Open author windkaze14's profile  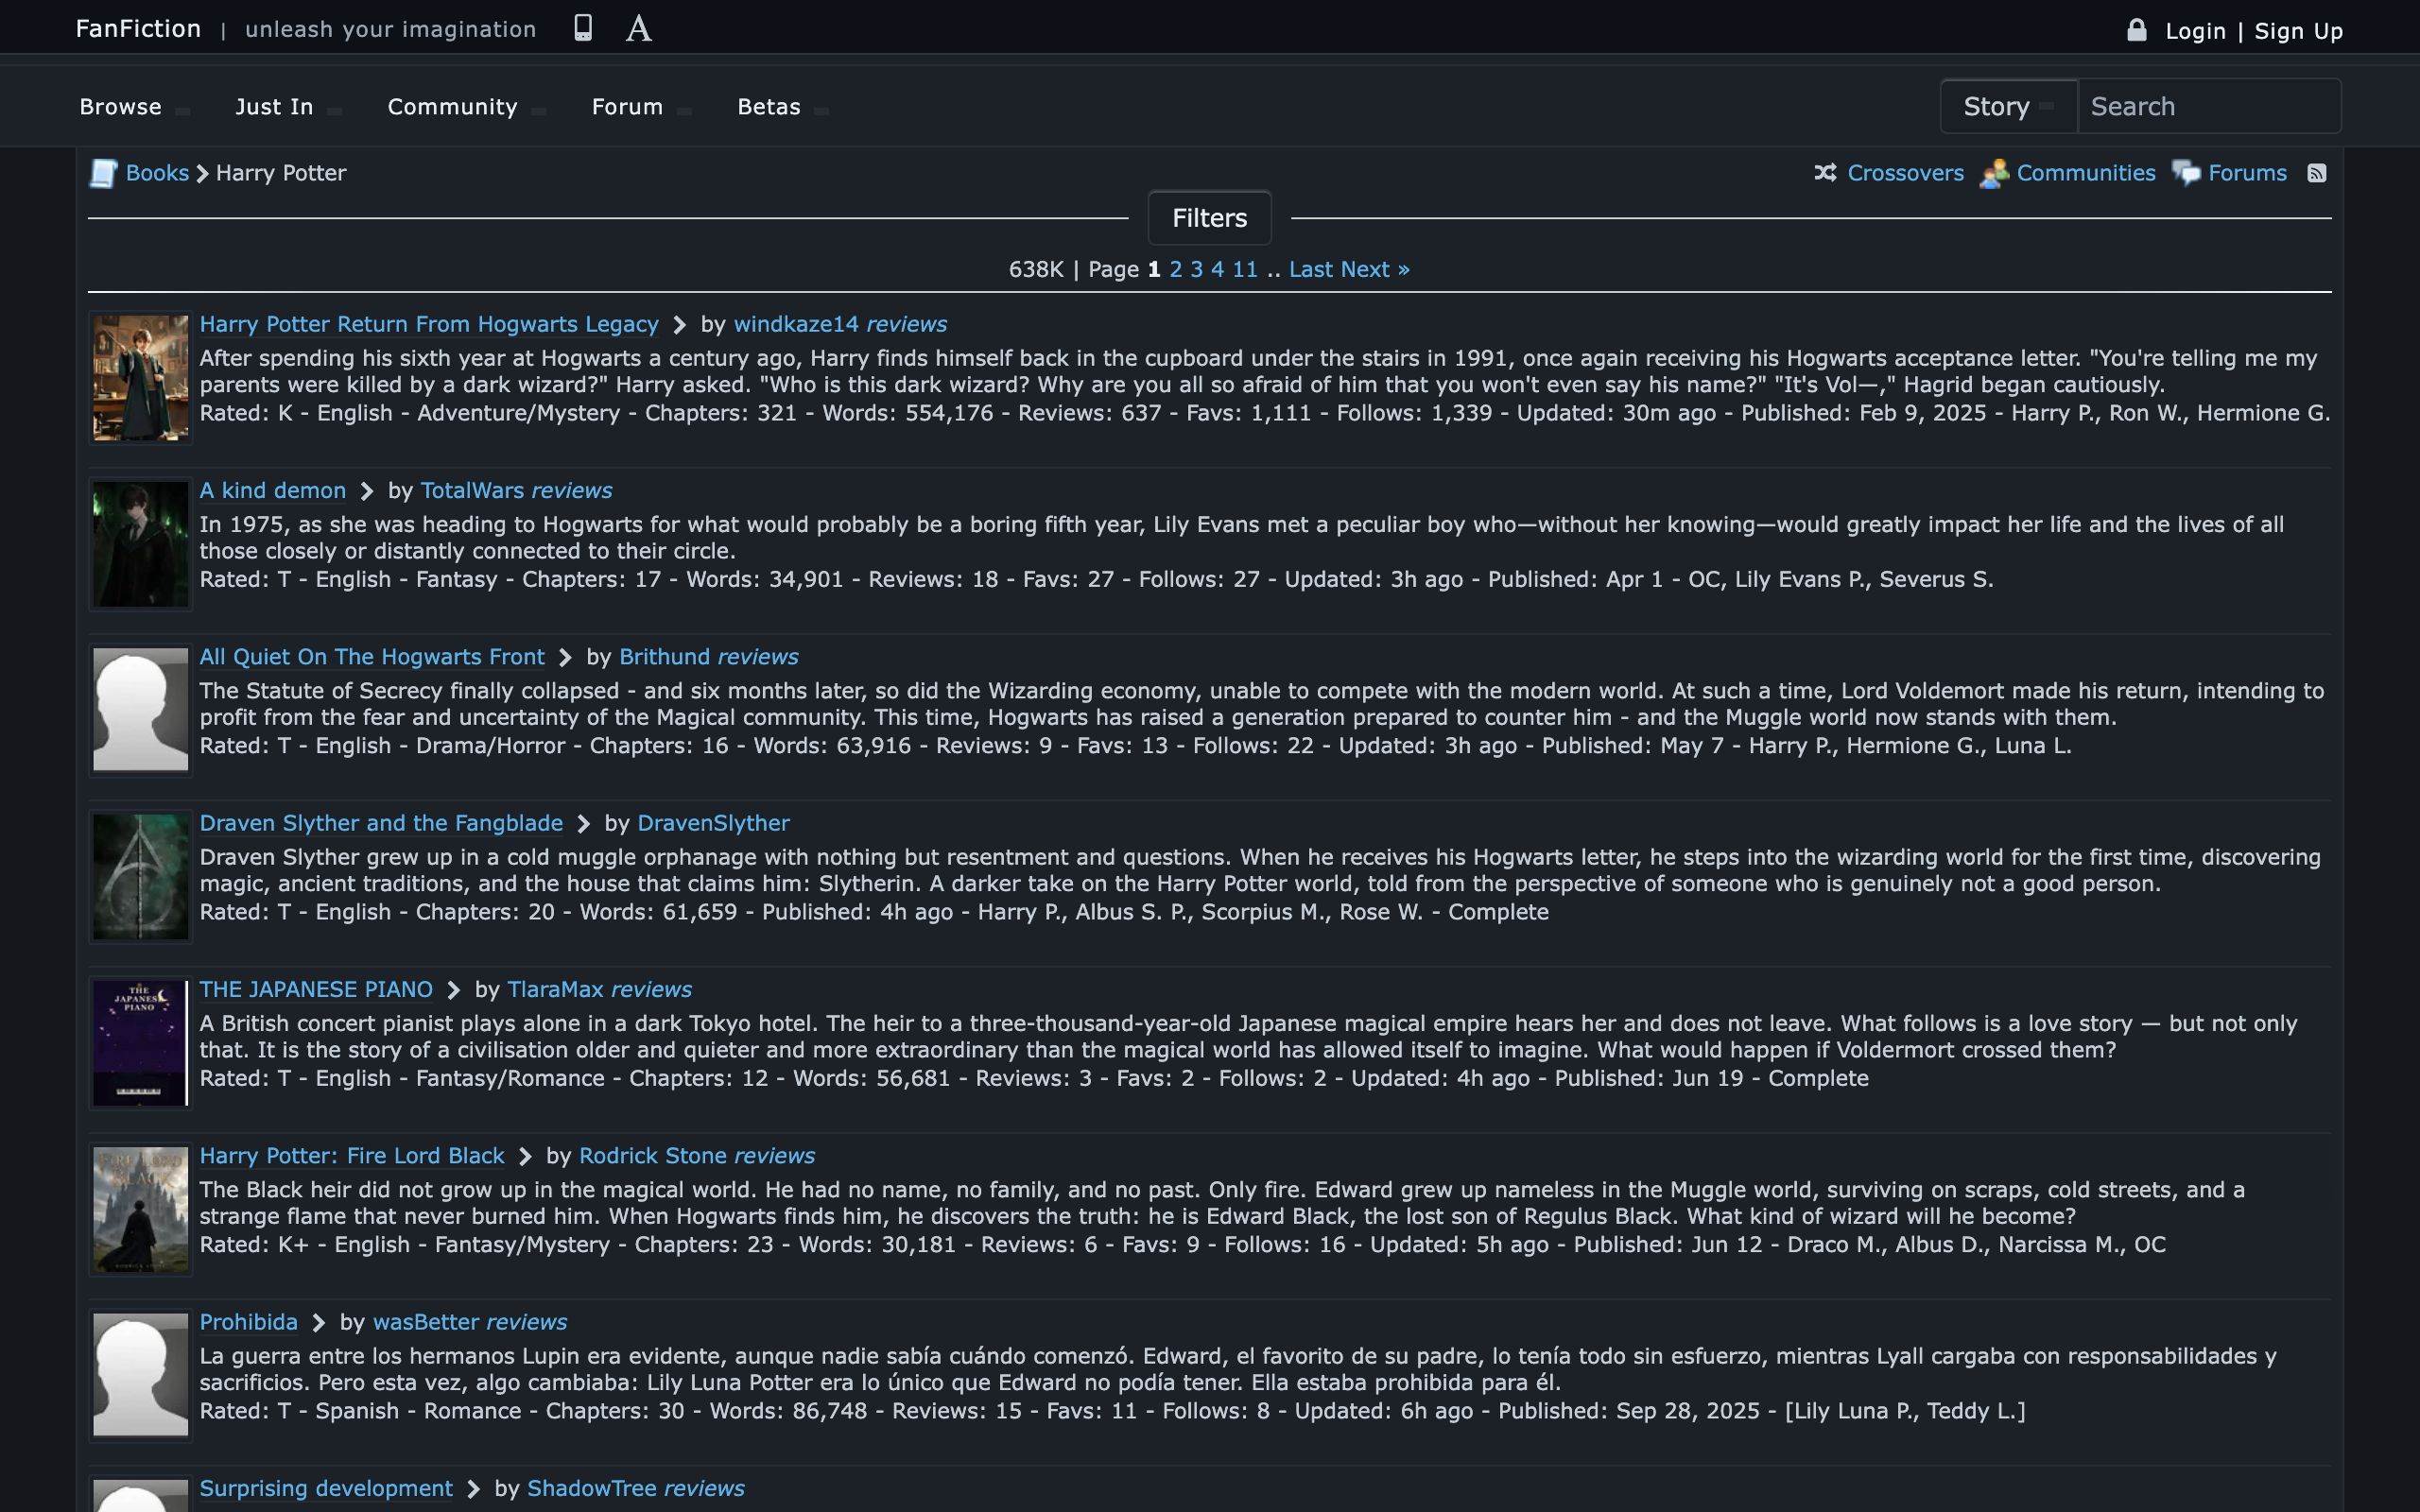pos(796,325)
